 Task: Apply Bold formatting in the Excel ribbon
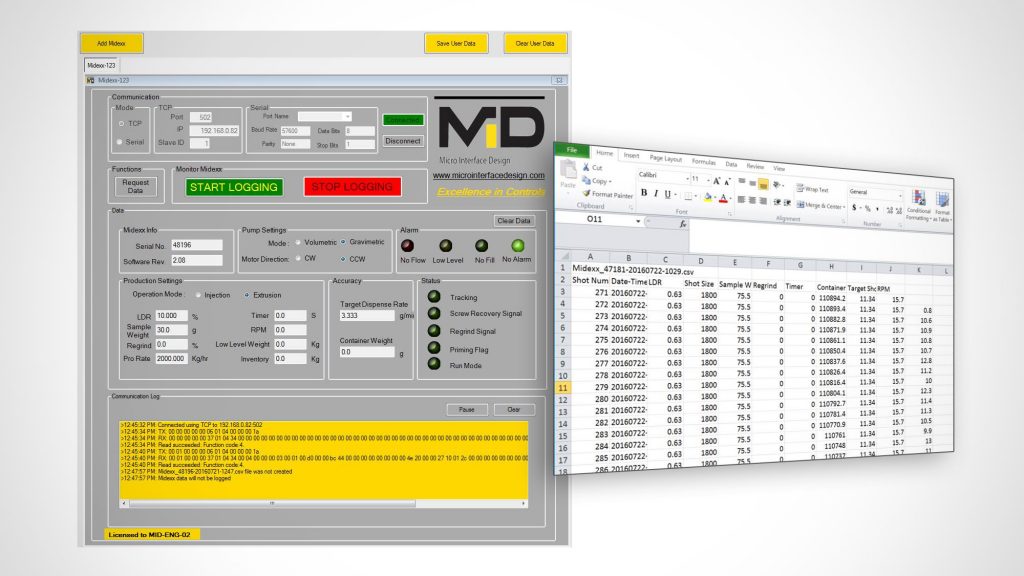click(x=643, y=191)
